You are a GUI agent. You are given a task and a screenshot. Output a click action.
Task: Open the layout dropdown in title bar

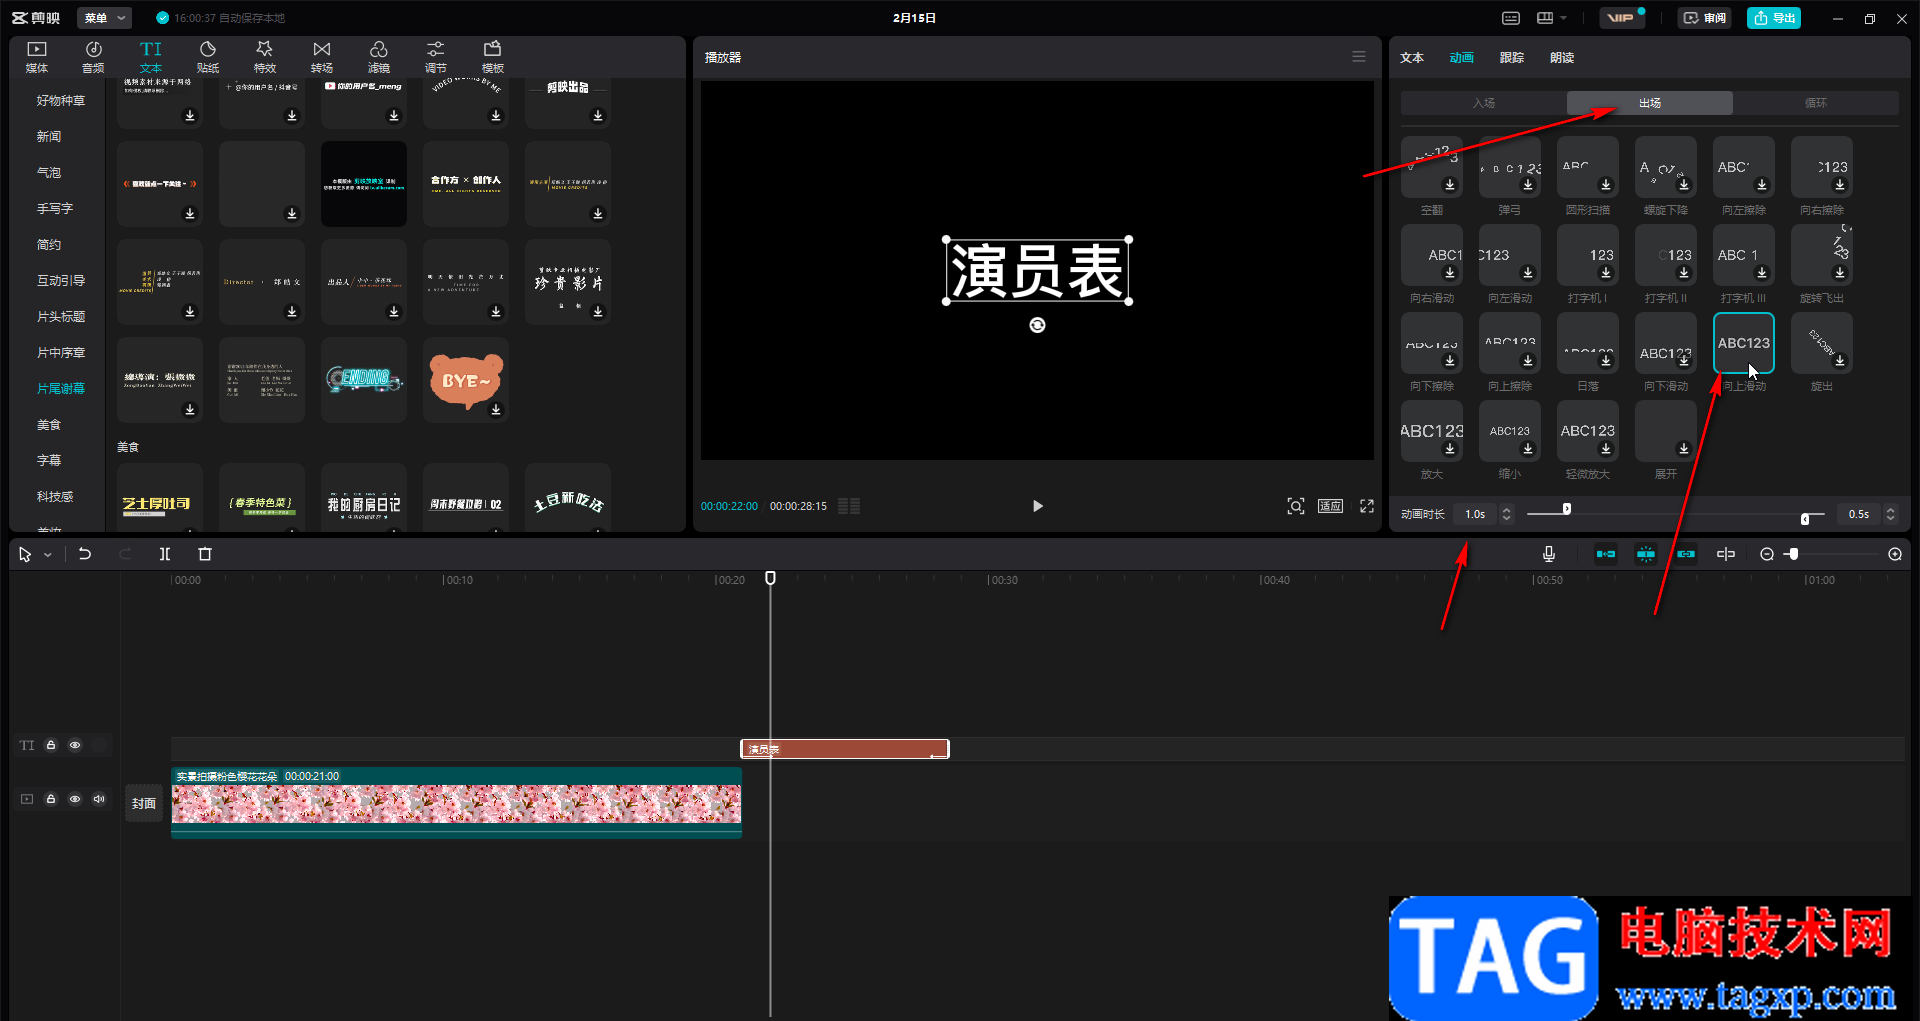click(x=1551, y=18)
